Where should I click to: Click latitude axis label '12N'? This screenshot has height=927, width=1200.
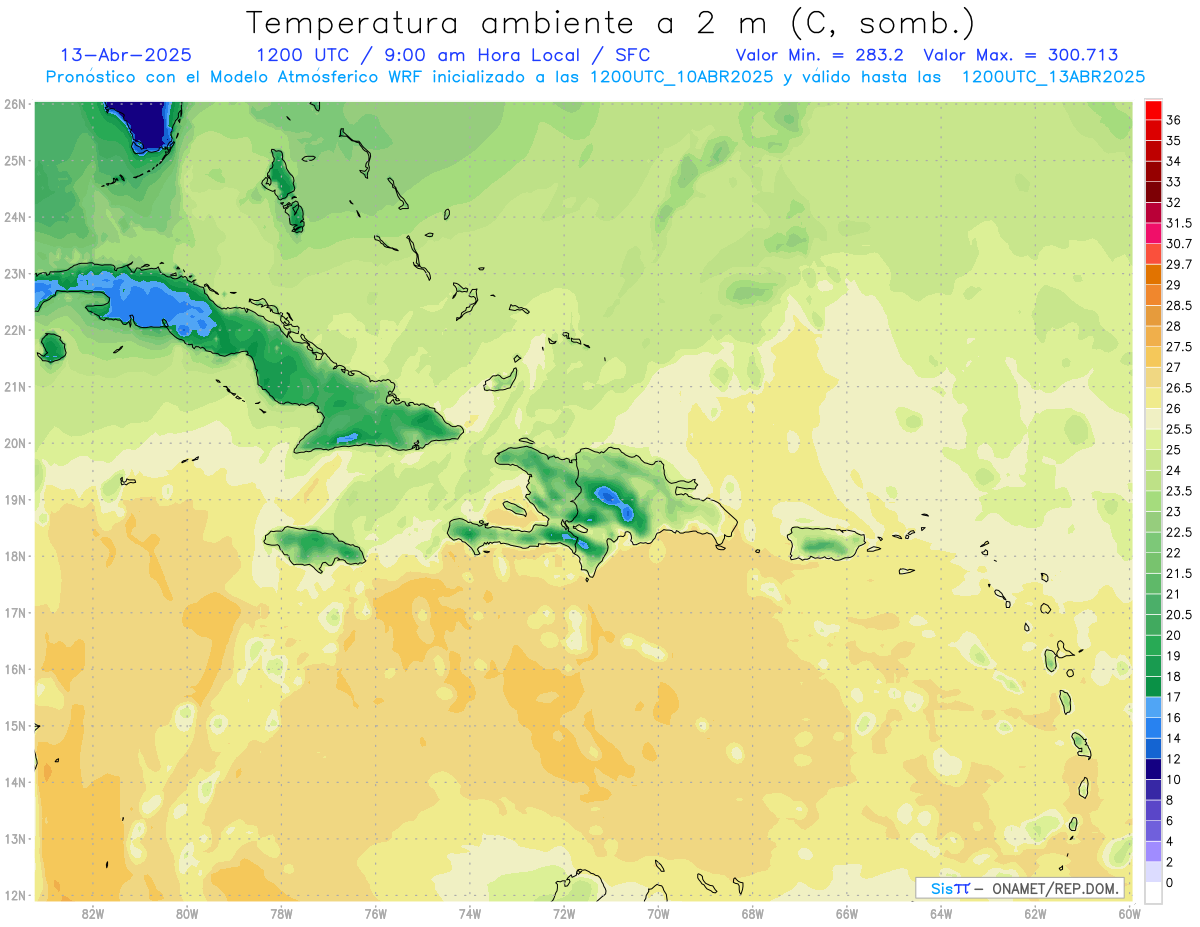[15, 894]
